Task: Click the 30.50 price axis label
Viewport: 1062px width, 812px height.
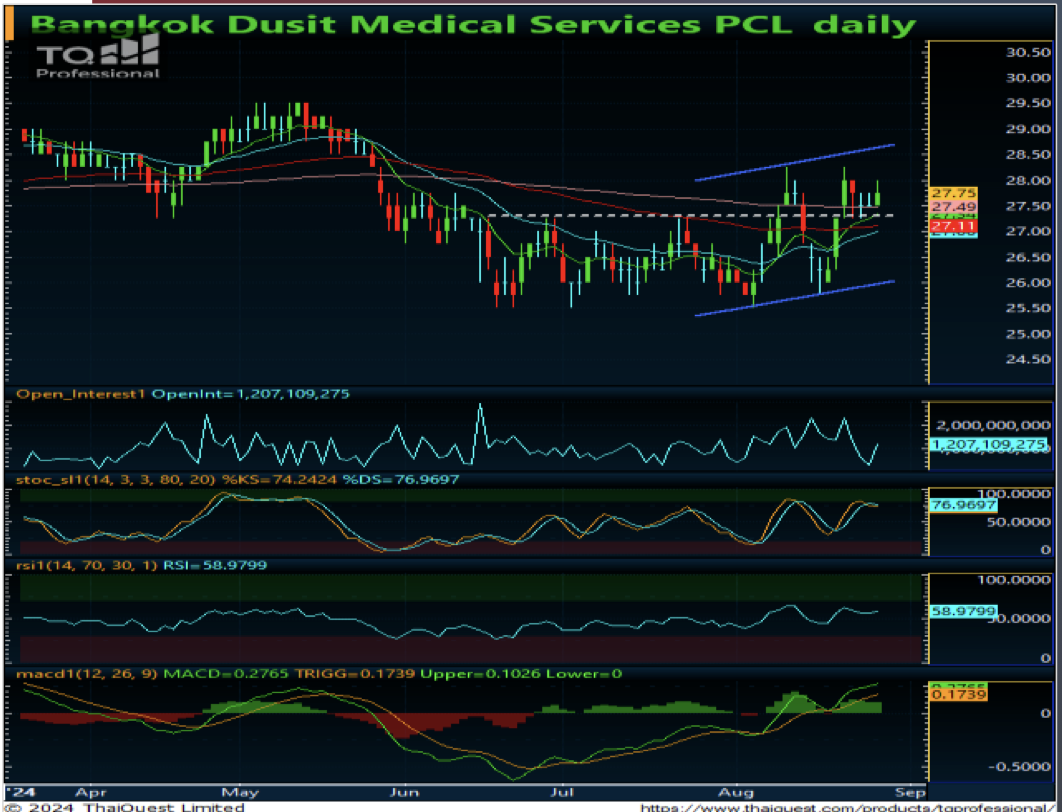Action: (x=1027, y=53)
